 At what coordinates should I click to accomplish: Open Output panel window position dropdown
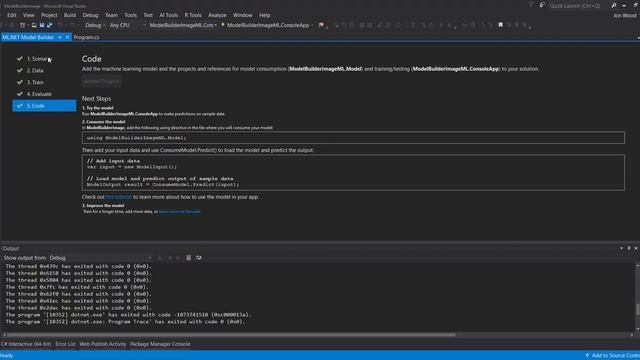(621, 248)
